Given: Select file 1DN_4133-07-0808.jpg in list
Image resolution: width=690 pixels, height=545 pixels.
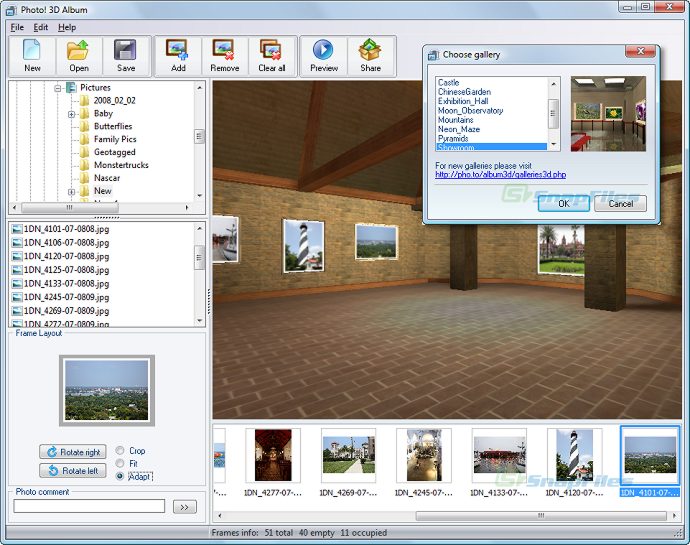Looking at the screenshot, I should pos(60,284).
